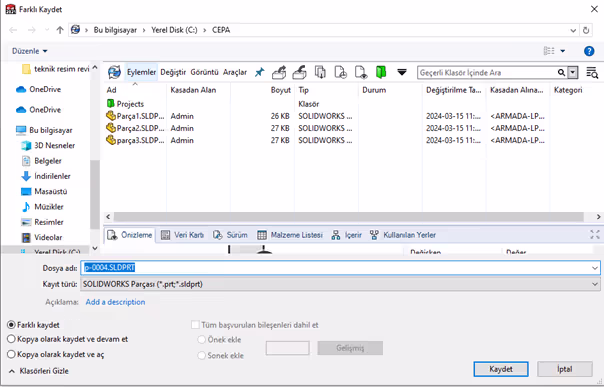Select the Parça1.SLDP file row
Image resolution: width=604 pixels, height=387 pixels.
pos(325,116)
